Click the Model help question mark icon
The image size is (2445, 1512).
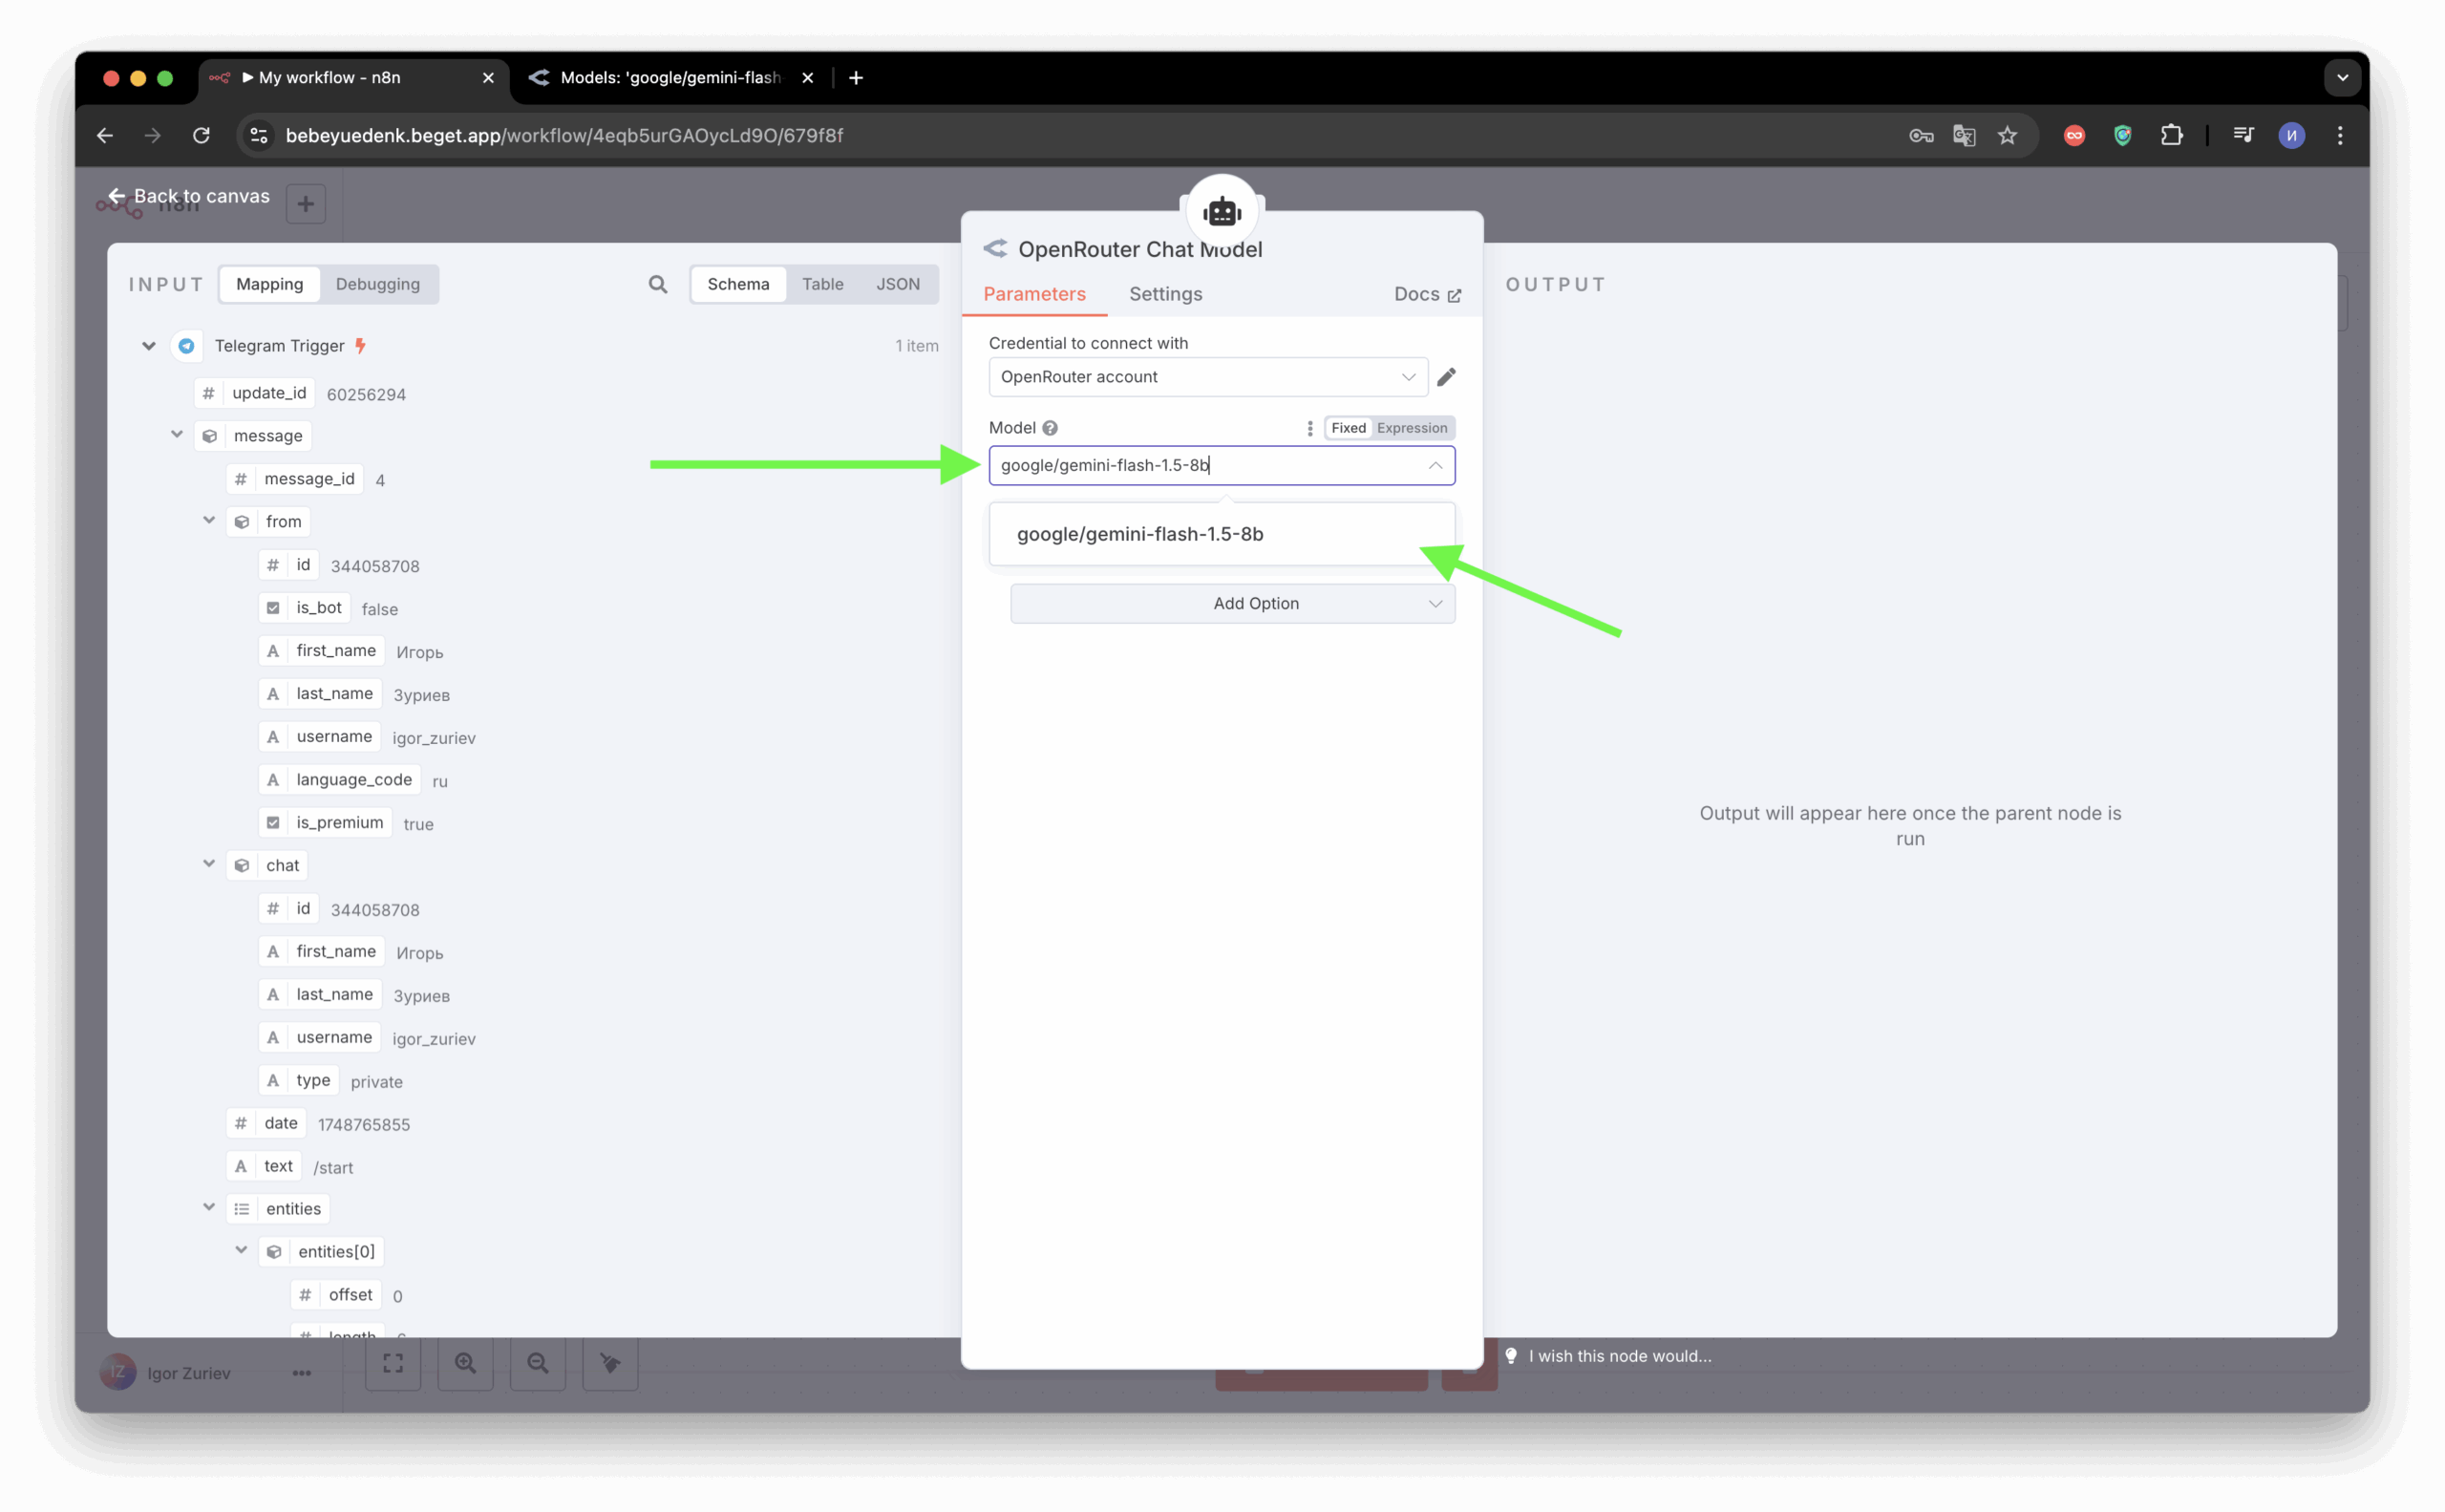pos(1050,428)
